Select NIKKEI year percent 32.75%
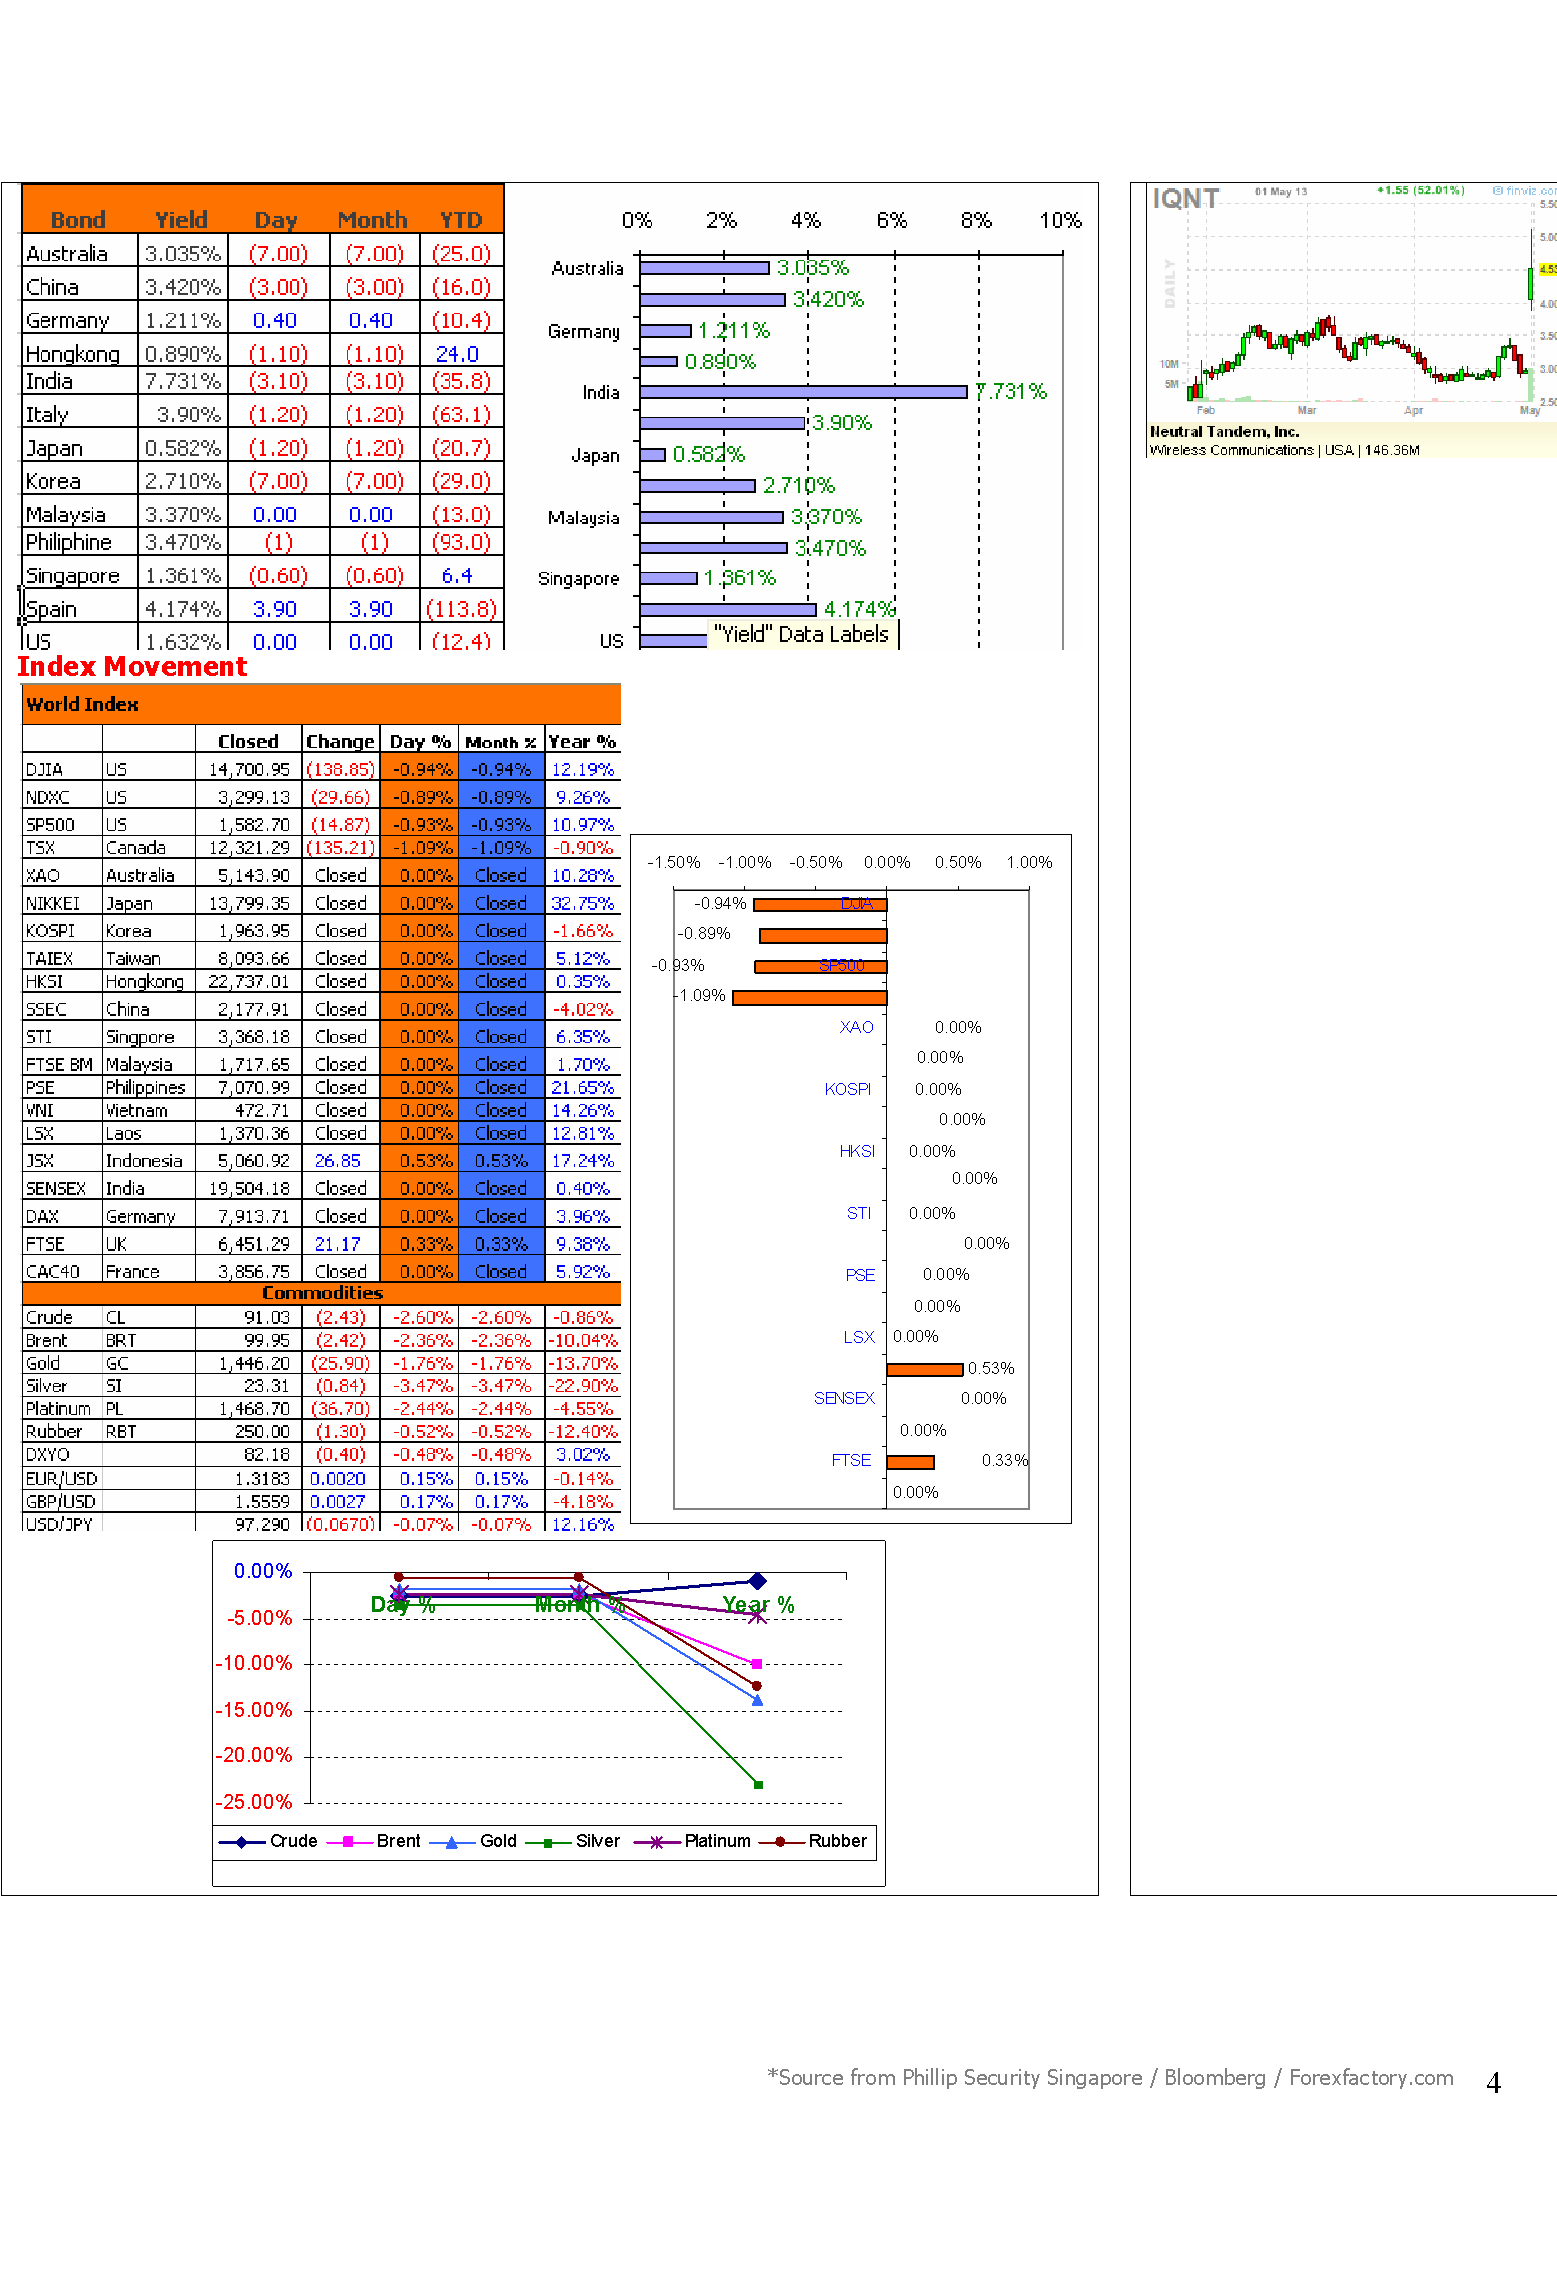 pos(583,904)
